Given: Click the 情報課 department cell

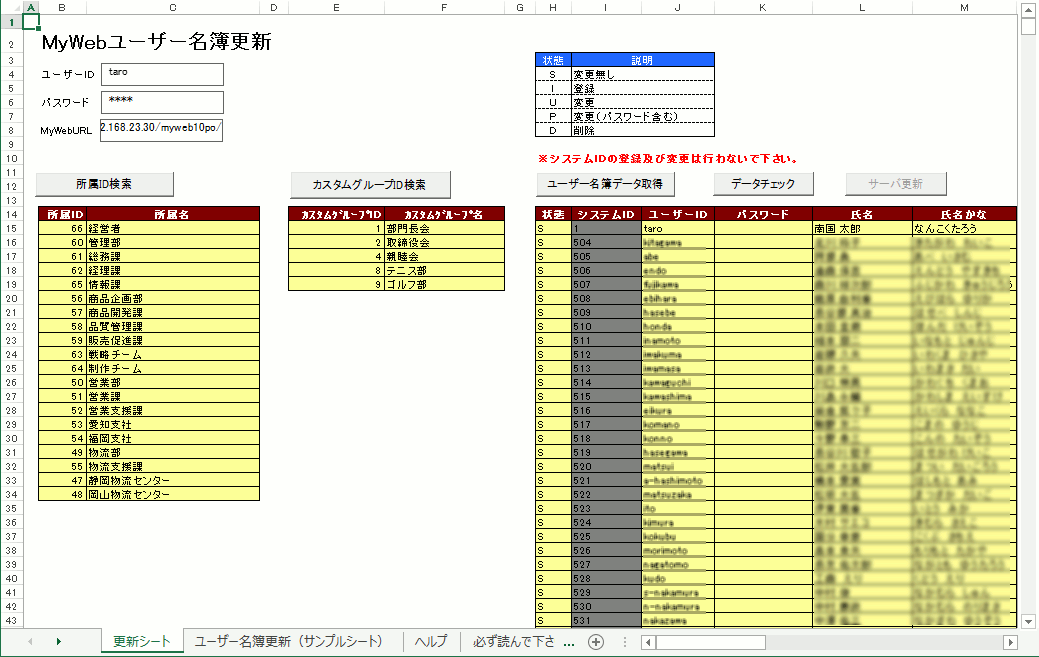Looking at the screenshot, I should (x=173, y=284).
